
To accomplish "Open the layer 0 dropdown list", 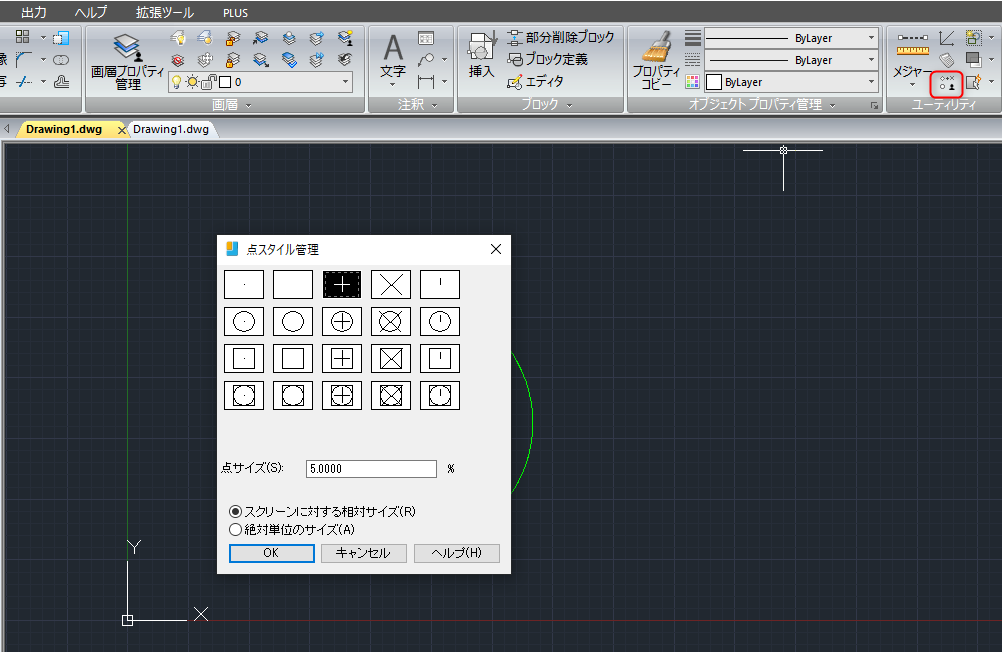I will point(345,82).
